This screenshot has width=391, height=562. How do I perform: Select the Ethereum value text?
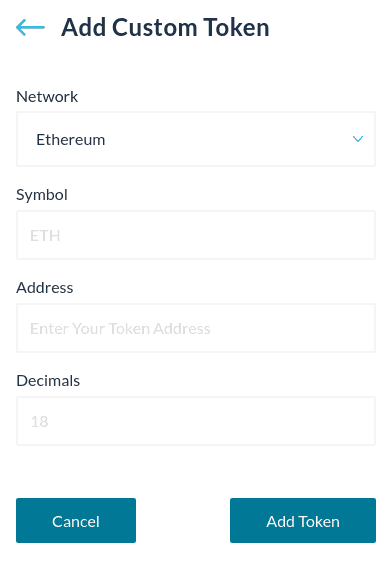[71, 139]
